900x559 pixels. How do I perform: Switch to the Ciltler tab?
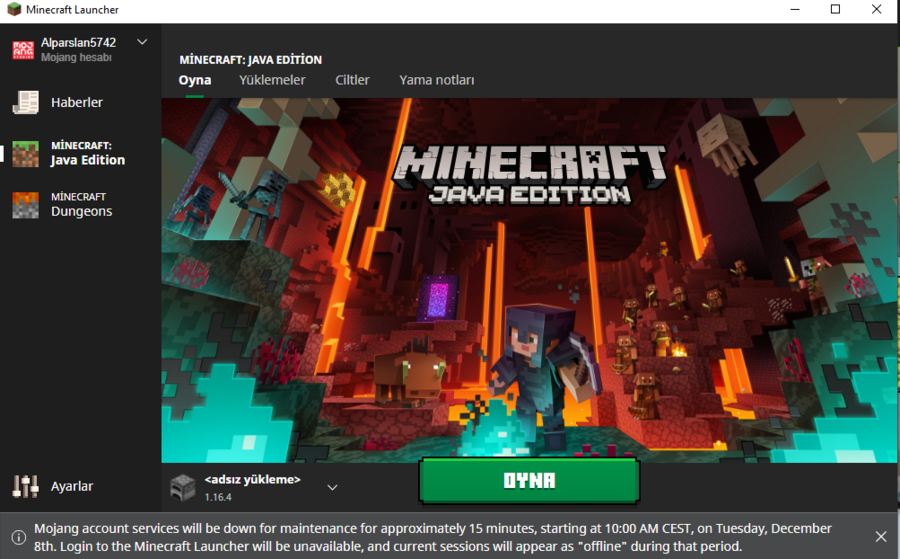352,80
